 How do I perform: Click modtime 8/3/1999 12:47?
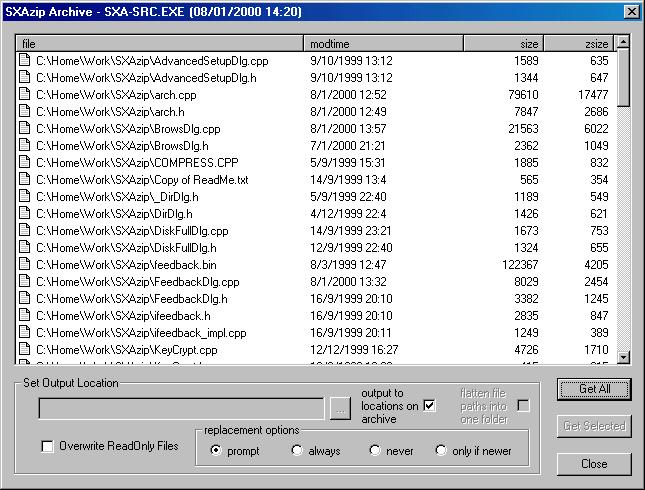pyautogui.click(x=348, y=265)
